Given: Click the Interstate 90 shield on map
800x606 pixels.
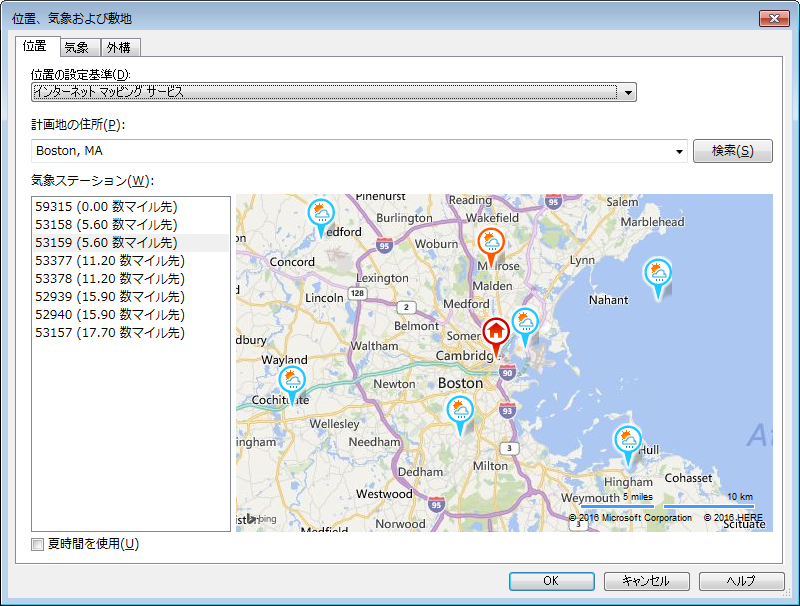Looking at the screenshot, I should 507,373.
